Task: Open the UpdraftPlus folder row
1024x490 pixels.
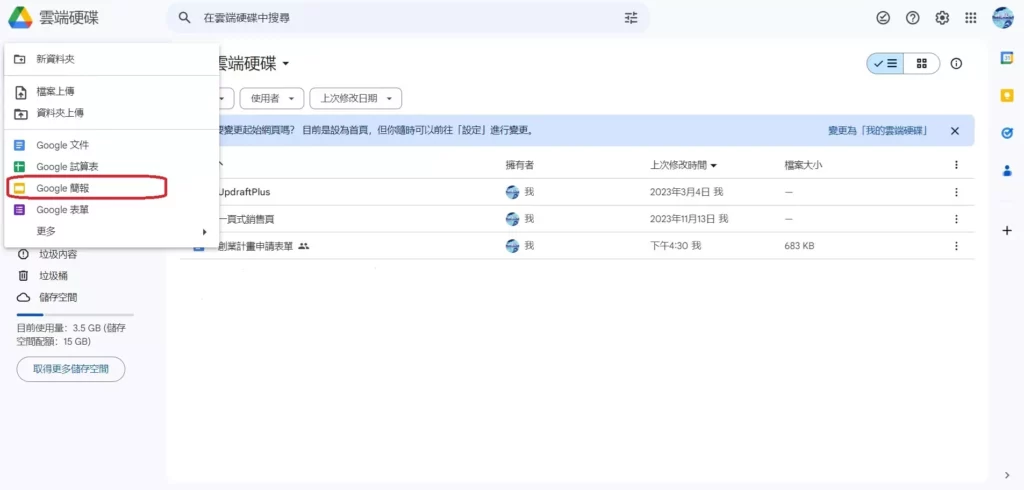Action: (x=577, y=192)
